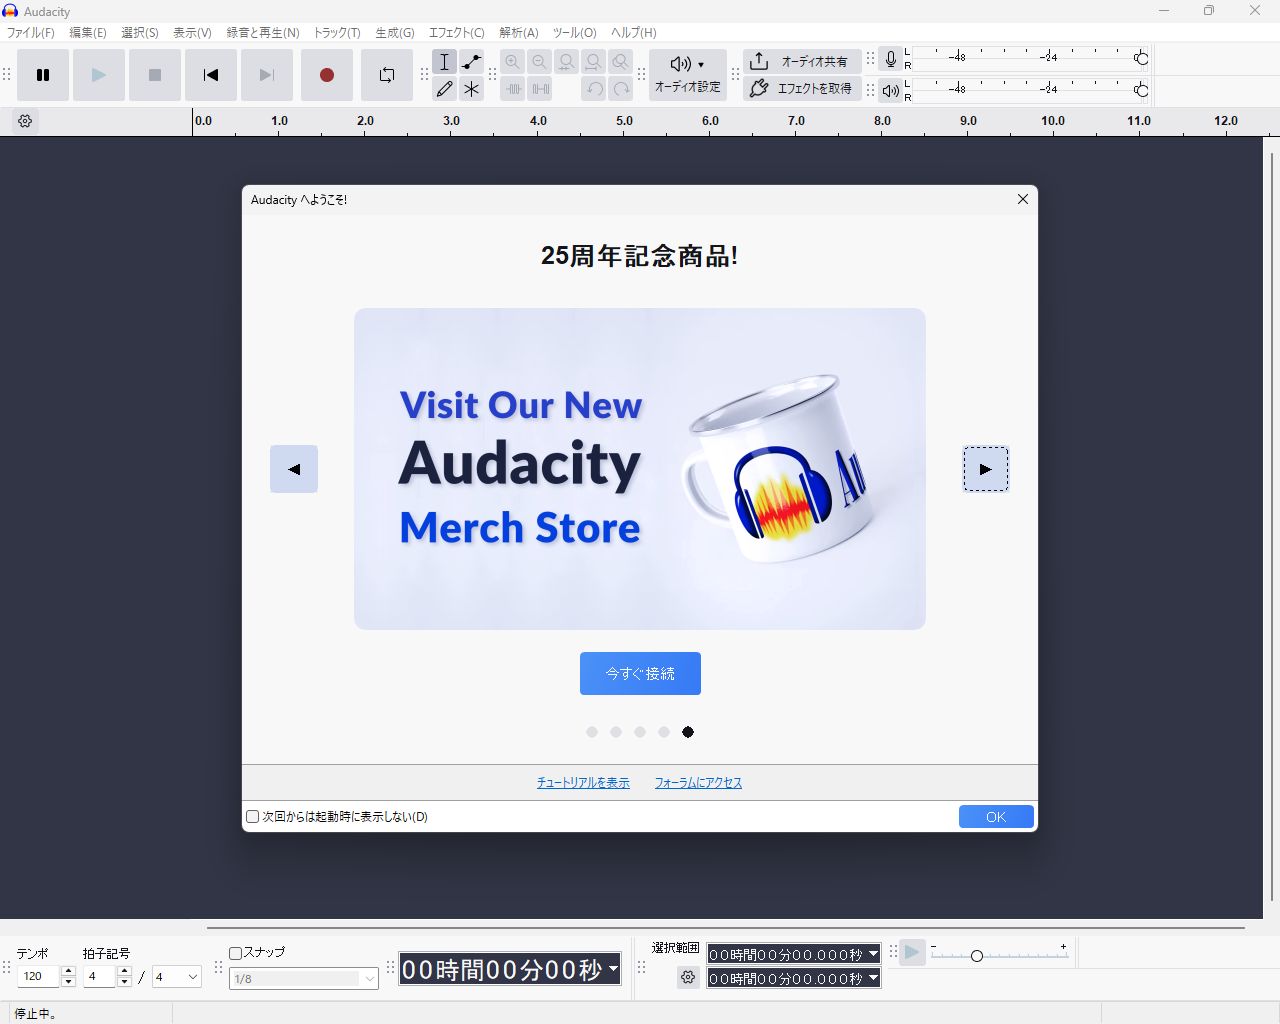The height and width of the screenshot is (1024, 1280).
Task: Open the エフェクト(C) menu
Action: coord(456,33)
